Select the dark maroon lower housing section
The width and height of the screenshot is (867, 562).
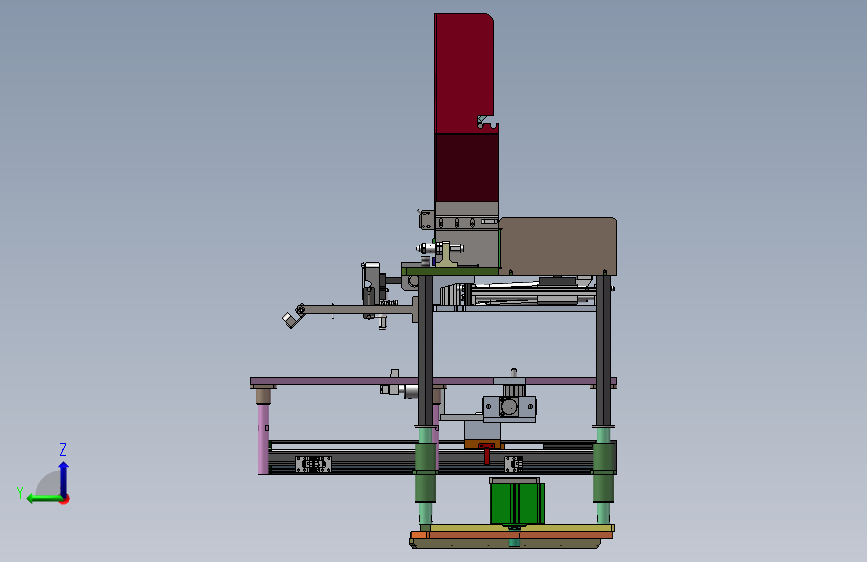tap(466, 168)
